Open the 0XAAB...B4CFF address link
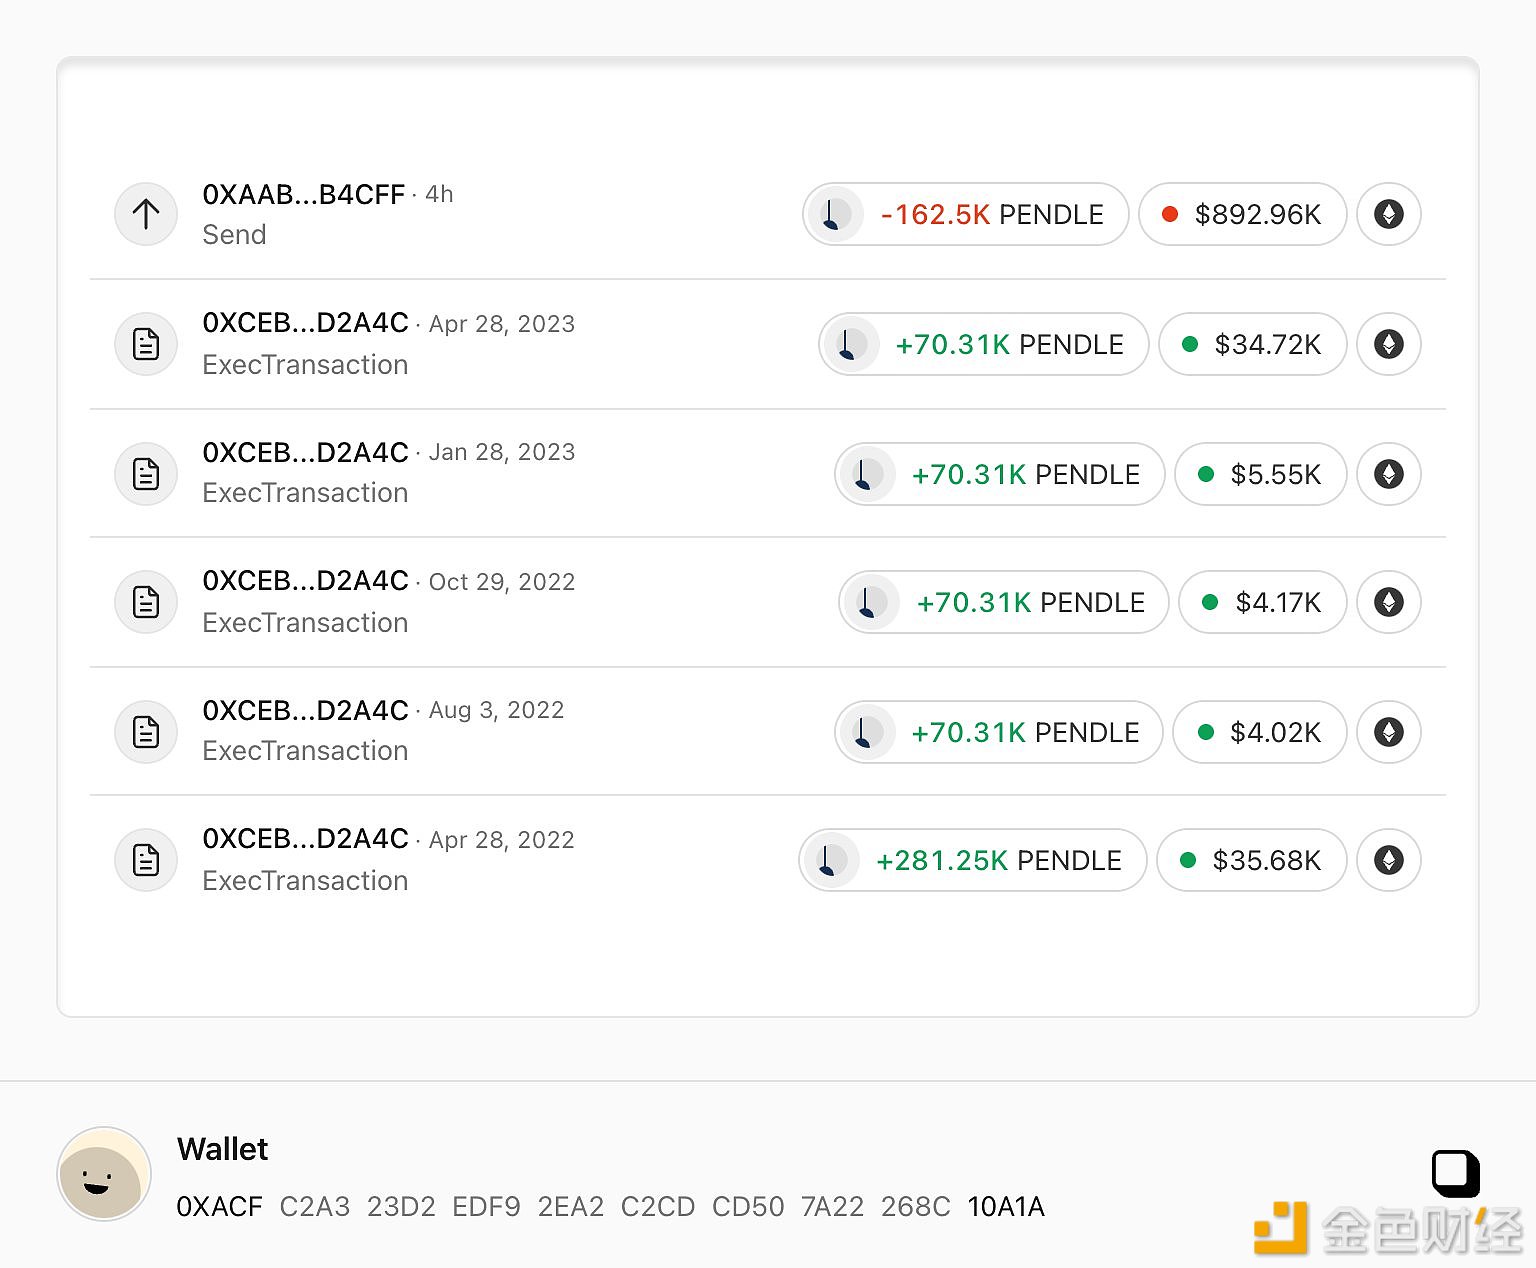 304,194
